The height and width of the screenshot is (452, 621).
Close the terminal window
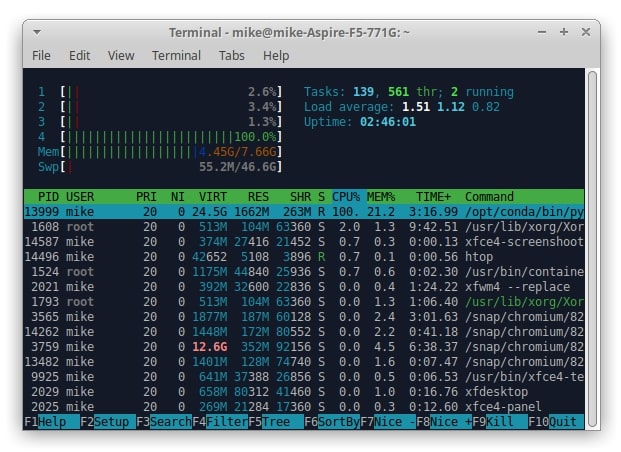(x=586, y=32)
